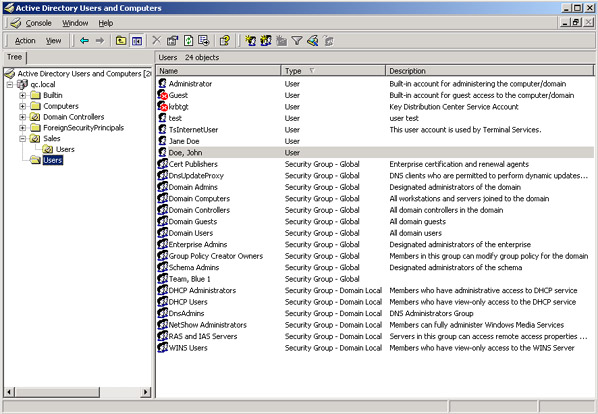This screenshot has height=414, width=598.
Task: Click the Create new group icon
Action: click(266, 40)
